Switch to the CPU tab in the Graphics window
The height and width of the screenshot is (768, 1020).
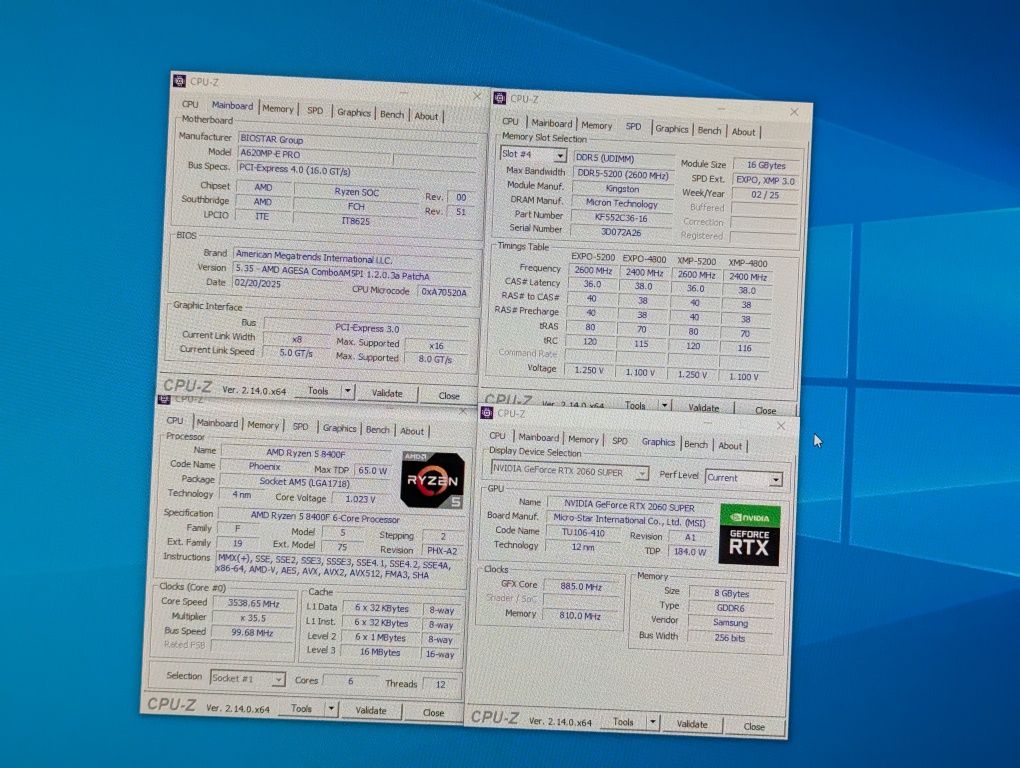click(x=497, y=436)
